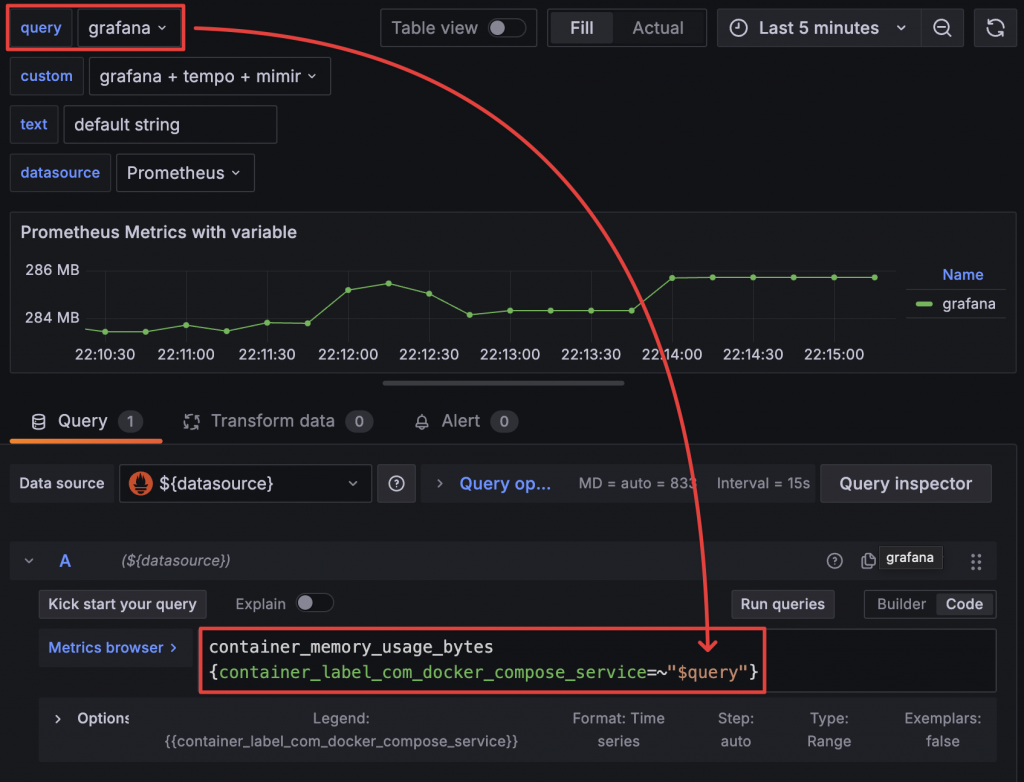Click the refresh dashboard icon
The image size is (1024, 782).
995,28
